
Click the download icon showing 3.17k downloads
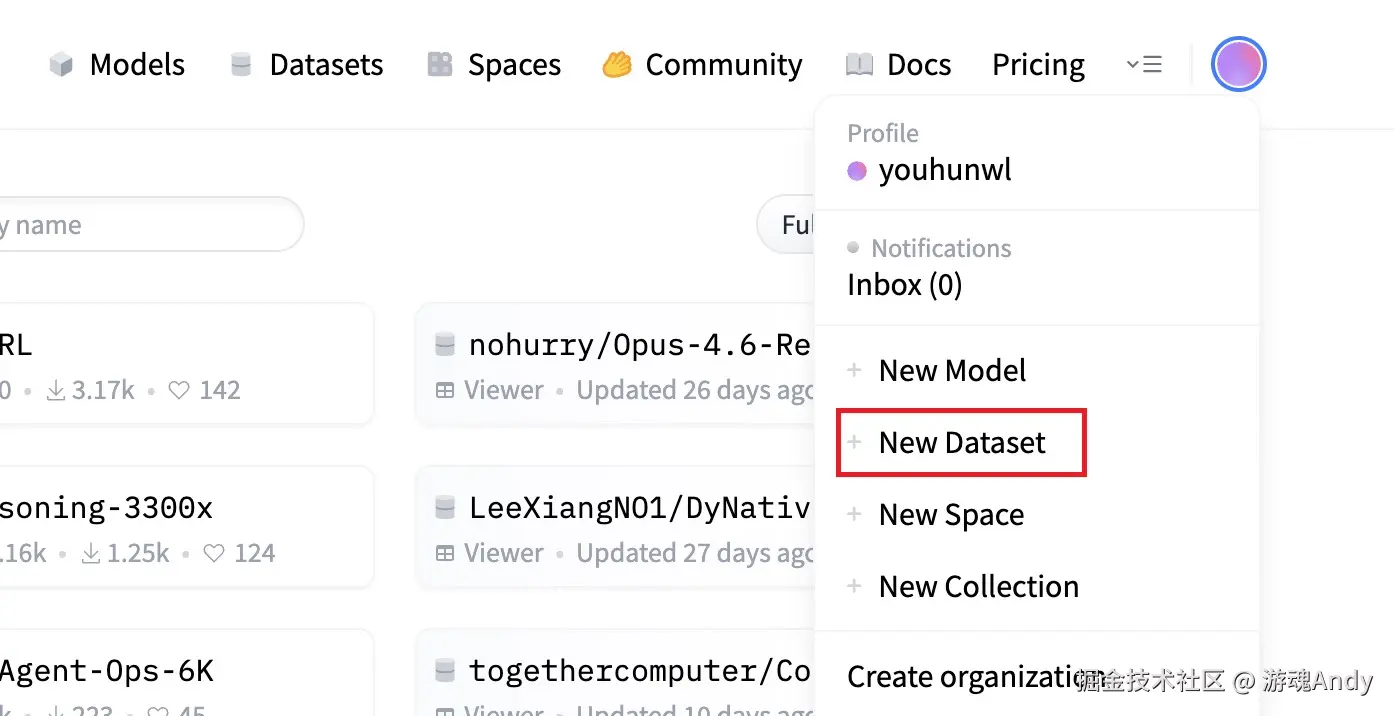(55, 390)
